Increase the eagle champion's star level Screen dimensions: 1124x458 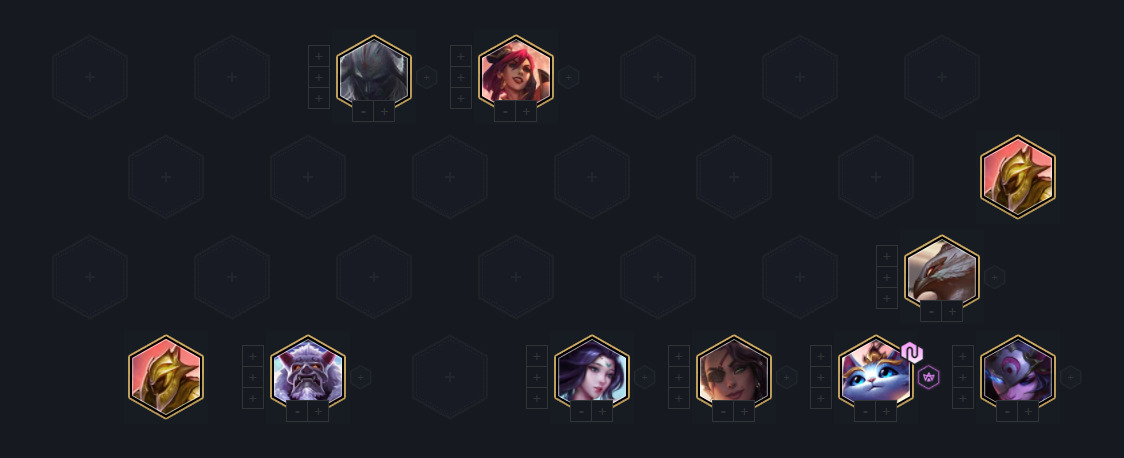point(952,312)
